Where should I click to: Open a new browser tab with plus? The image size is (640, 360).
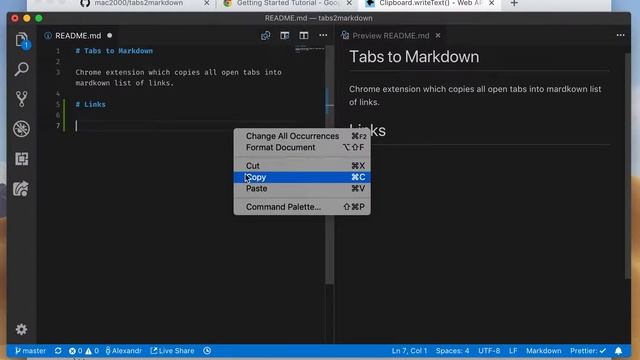coord(514,3)
